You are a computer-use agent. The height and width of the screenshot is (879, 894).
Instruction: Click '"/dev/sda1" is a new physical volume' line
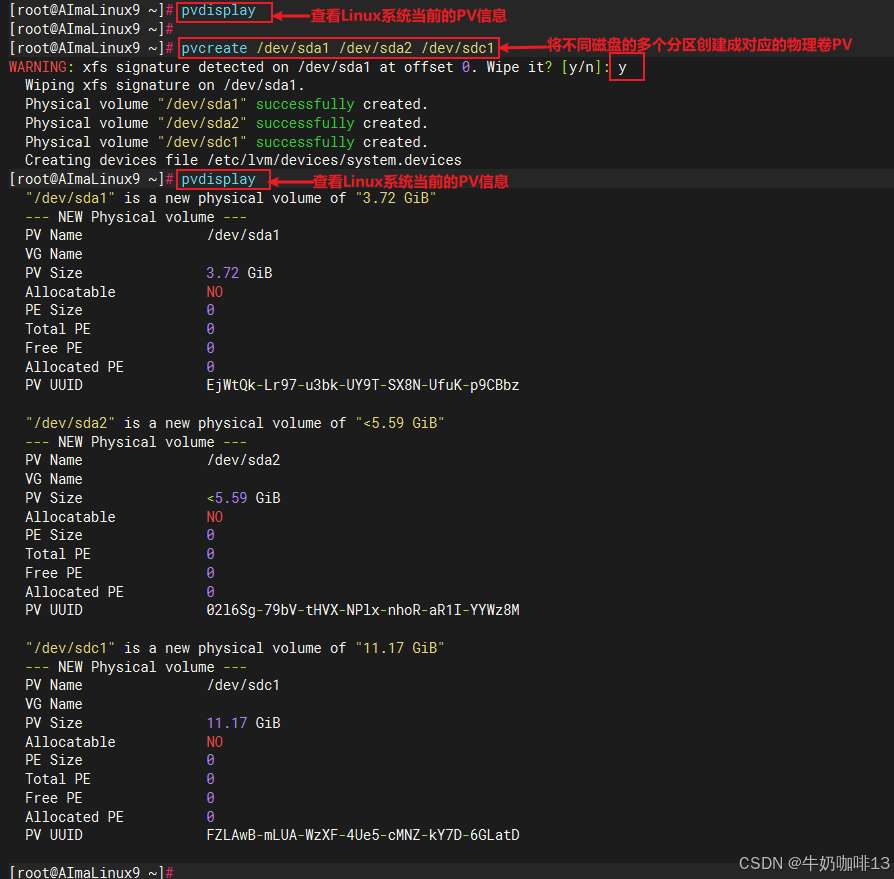(x=231, y=198)
